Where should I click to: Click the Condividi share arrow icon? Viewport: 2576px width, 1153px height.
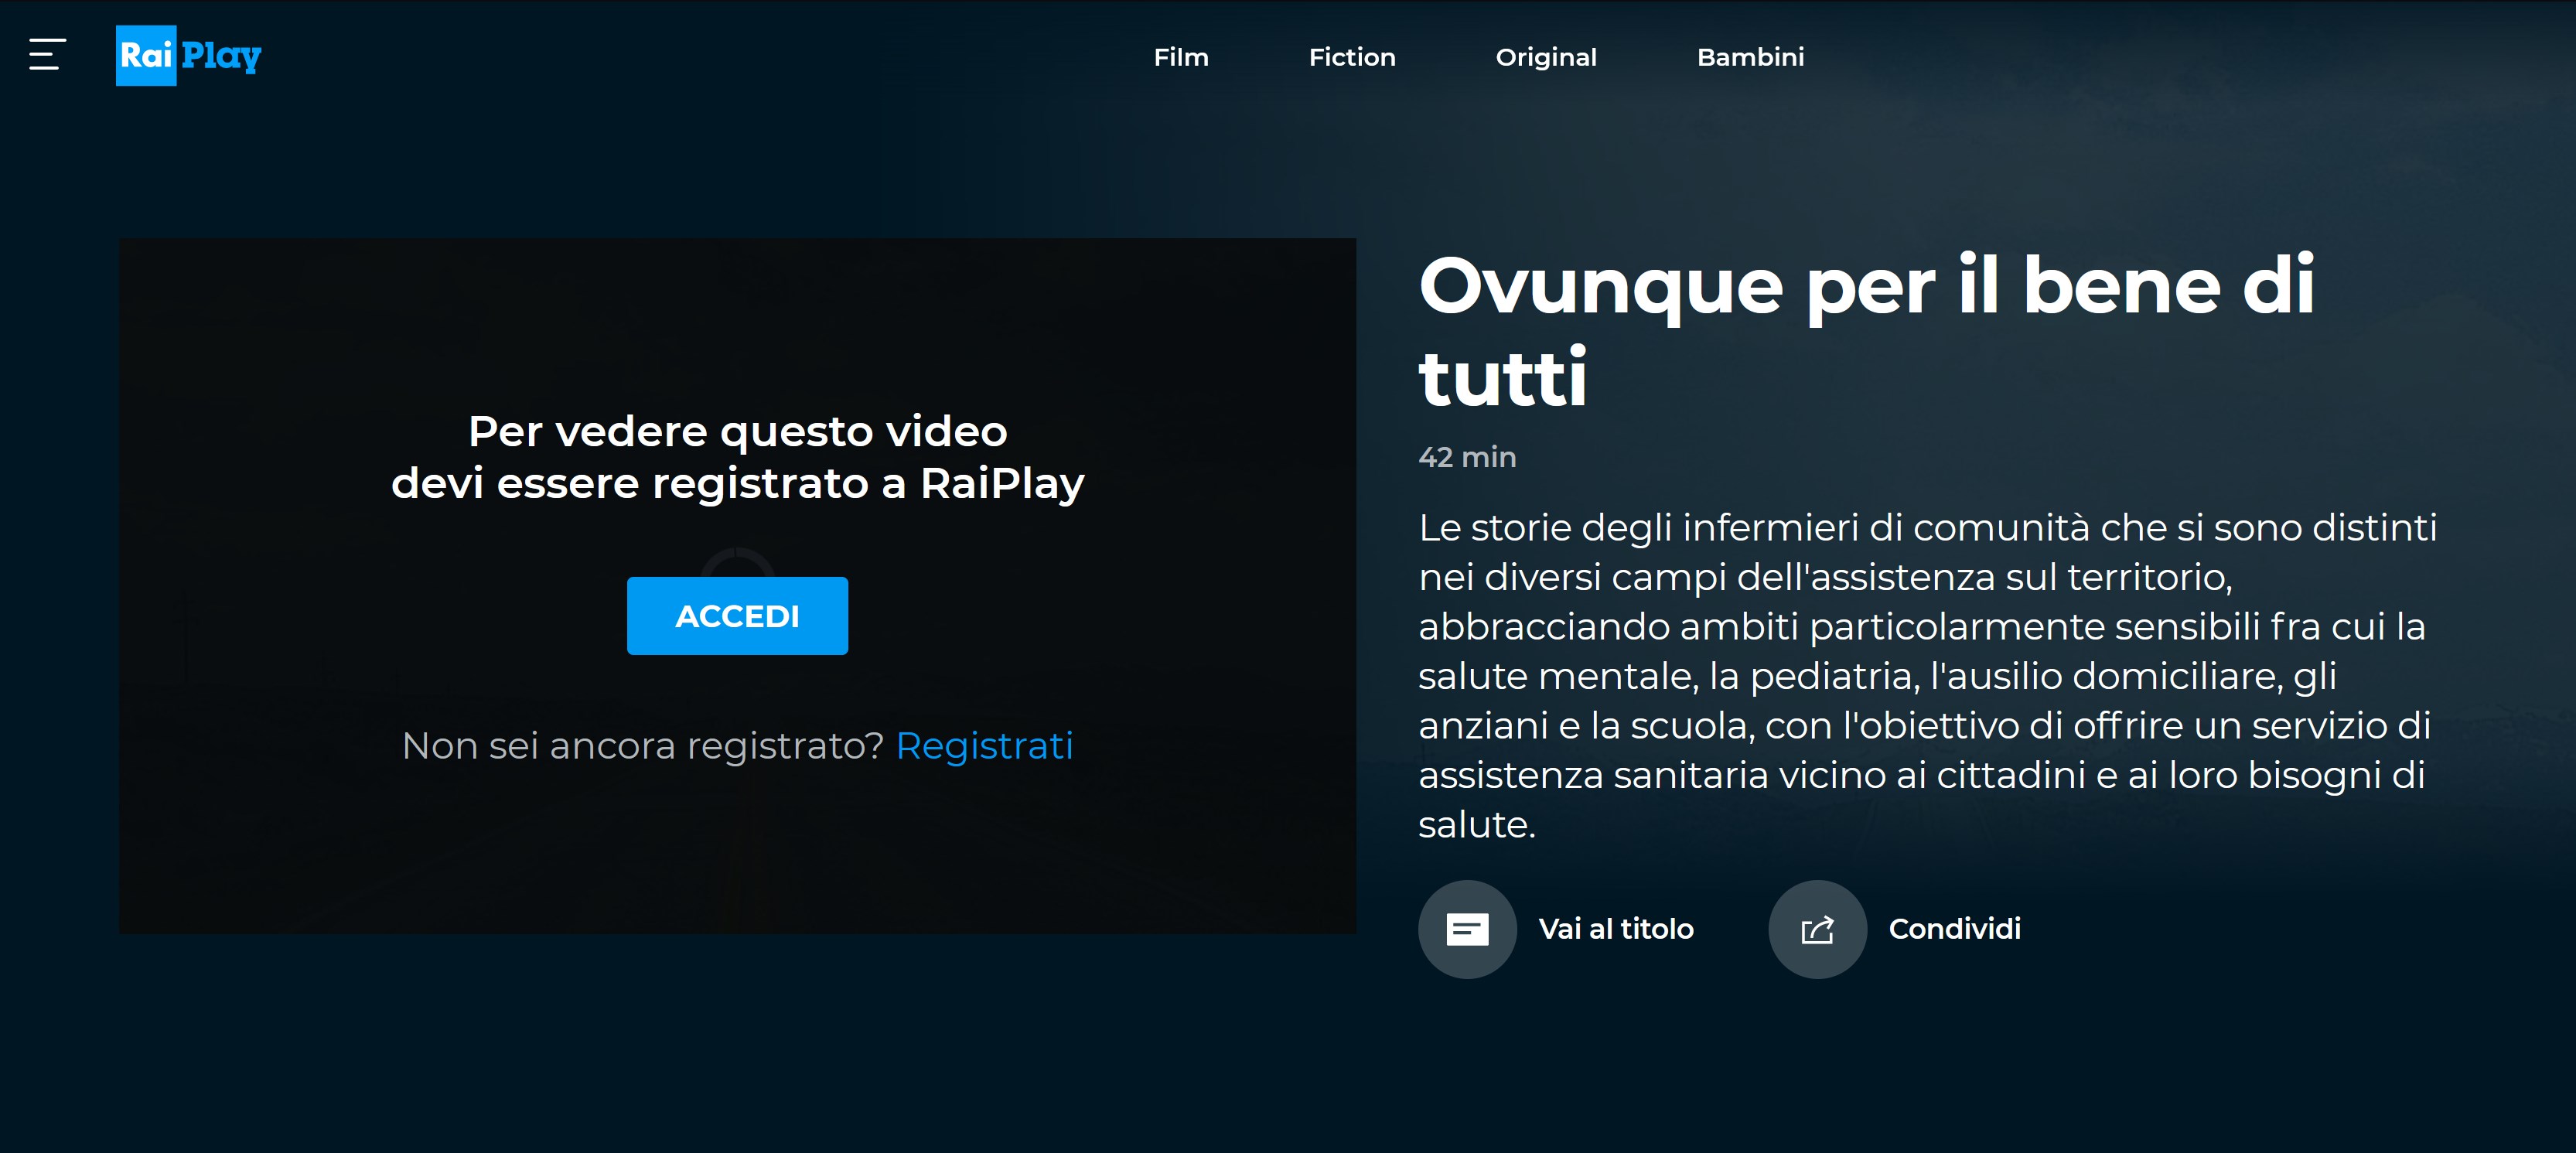pyautogui.click(x=1817, y=929)
